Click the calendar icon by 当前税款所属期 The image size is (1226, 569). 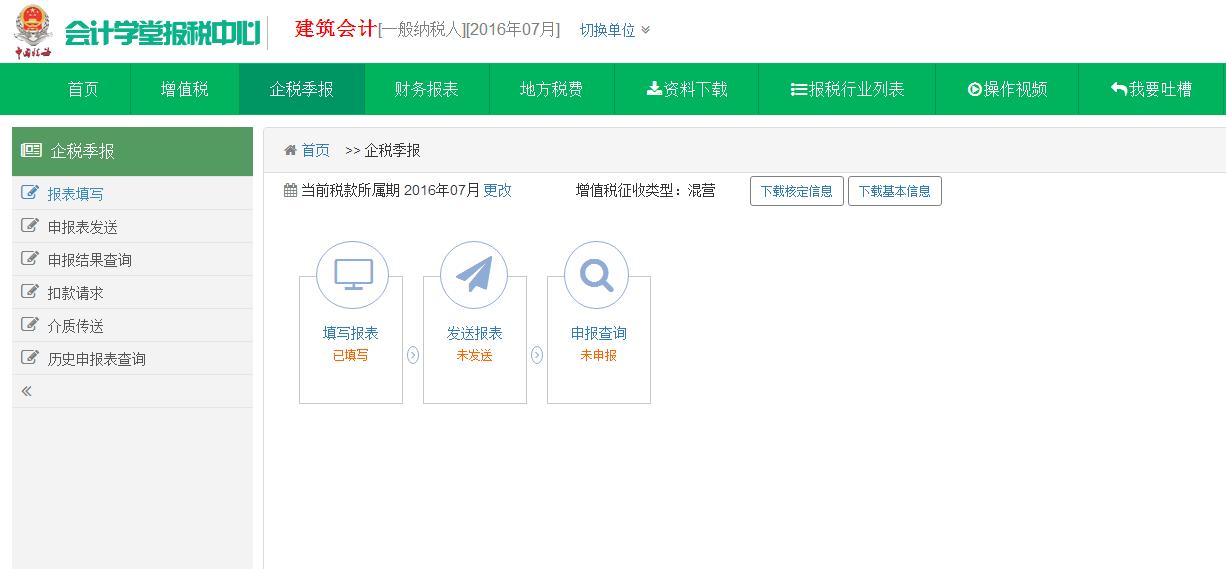[x=290, y=190]
